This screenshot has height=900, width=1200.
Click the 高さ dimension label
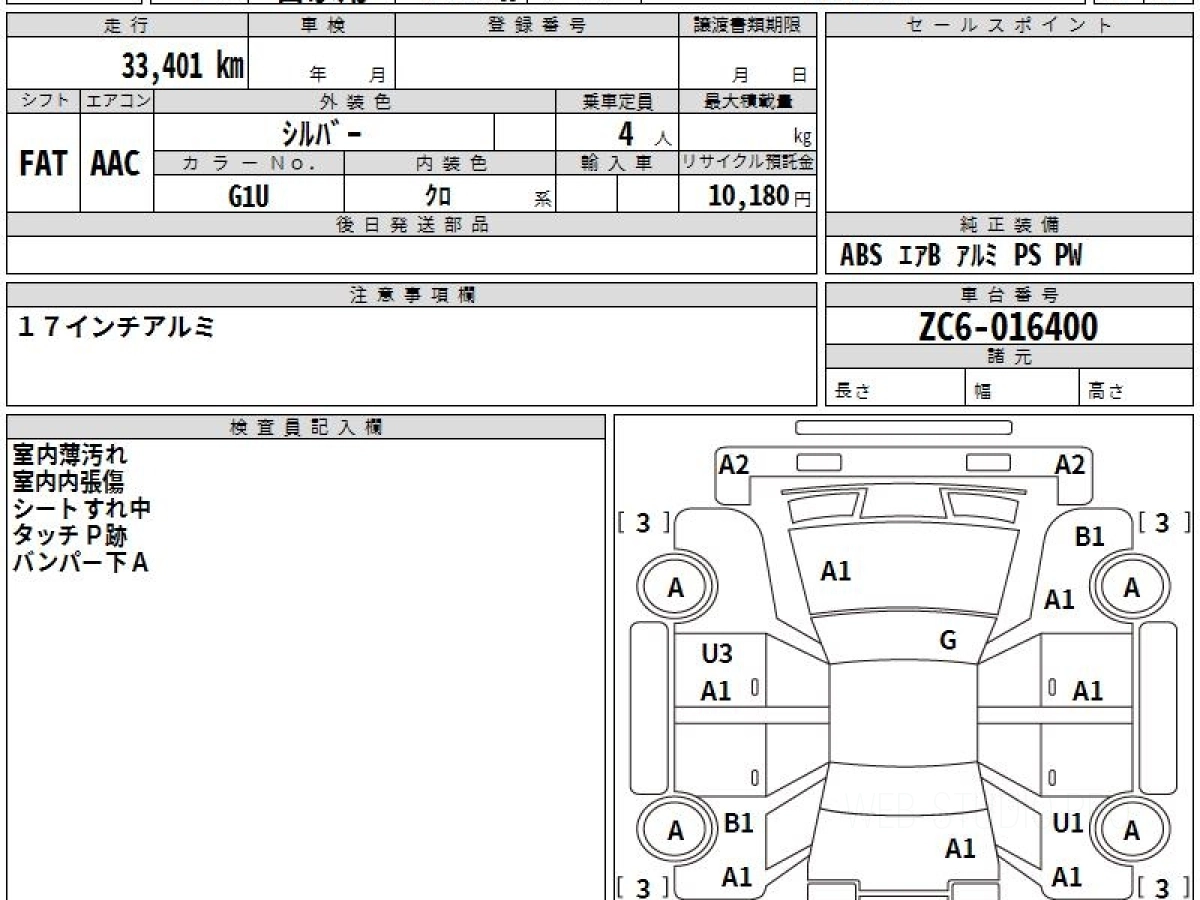click(1107, 392)
